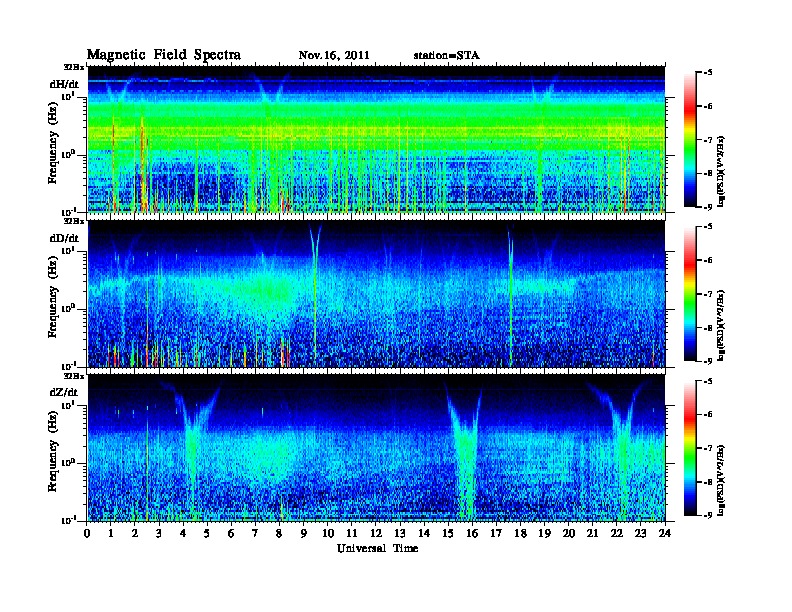Click the "Universal Time" axis title
792x612 pixels.
377,548
